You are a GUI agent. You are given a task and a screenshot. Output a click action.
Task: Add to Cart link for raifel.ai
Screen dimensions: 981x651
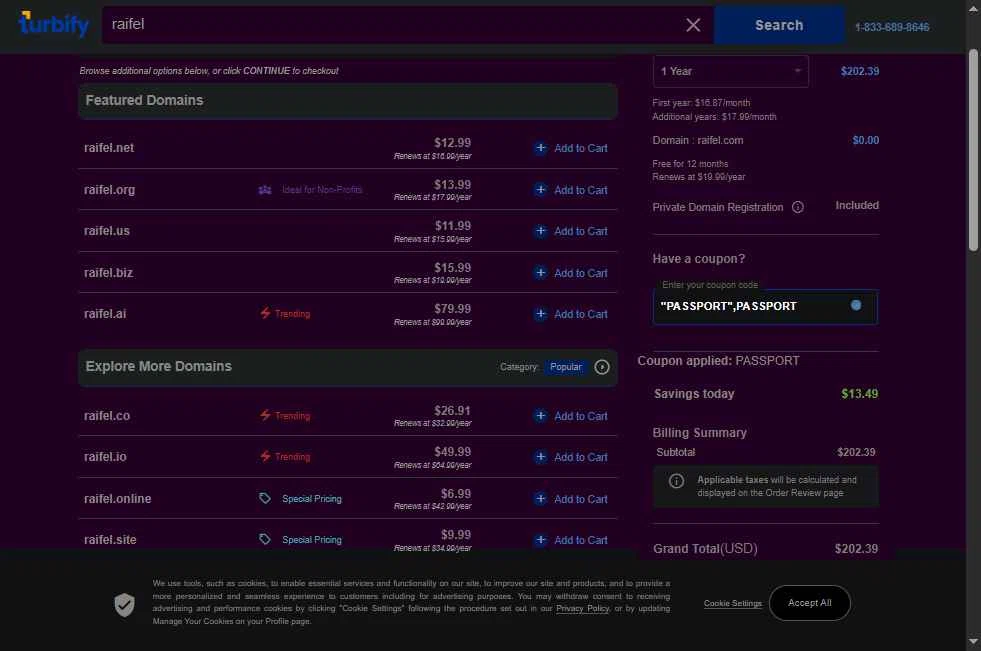(581, 315)
